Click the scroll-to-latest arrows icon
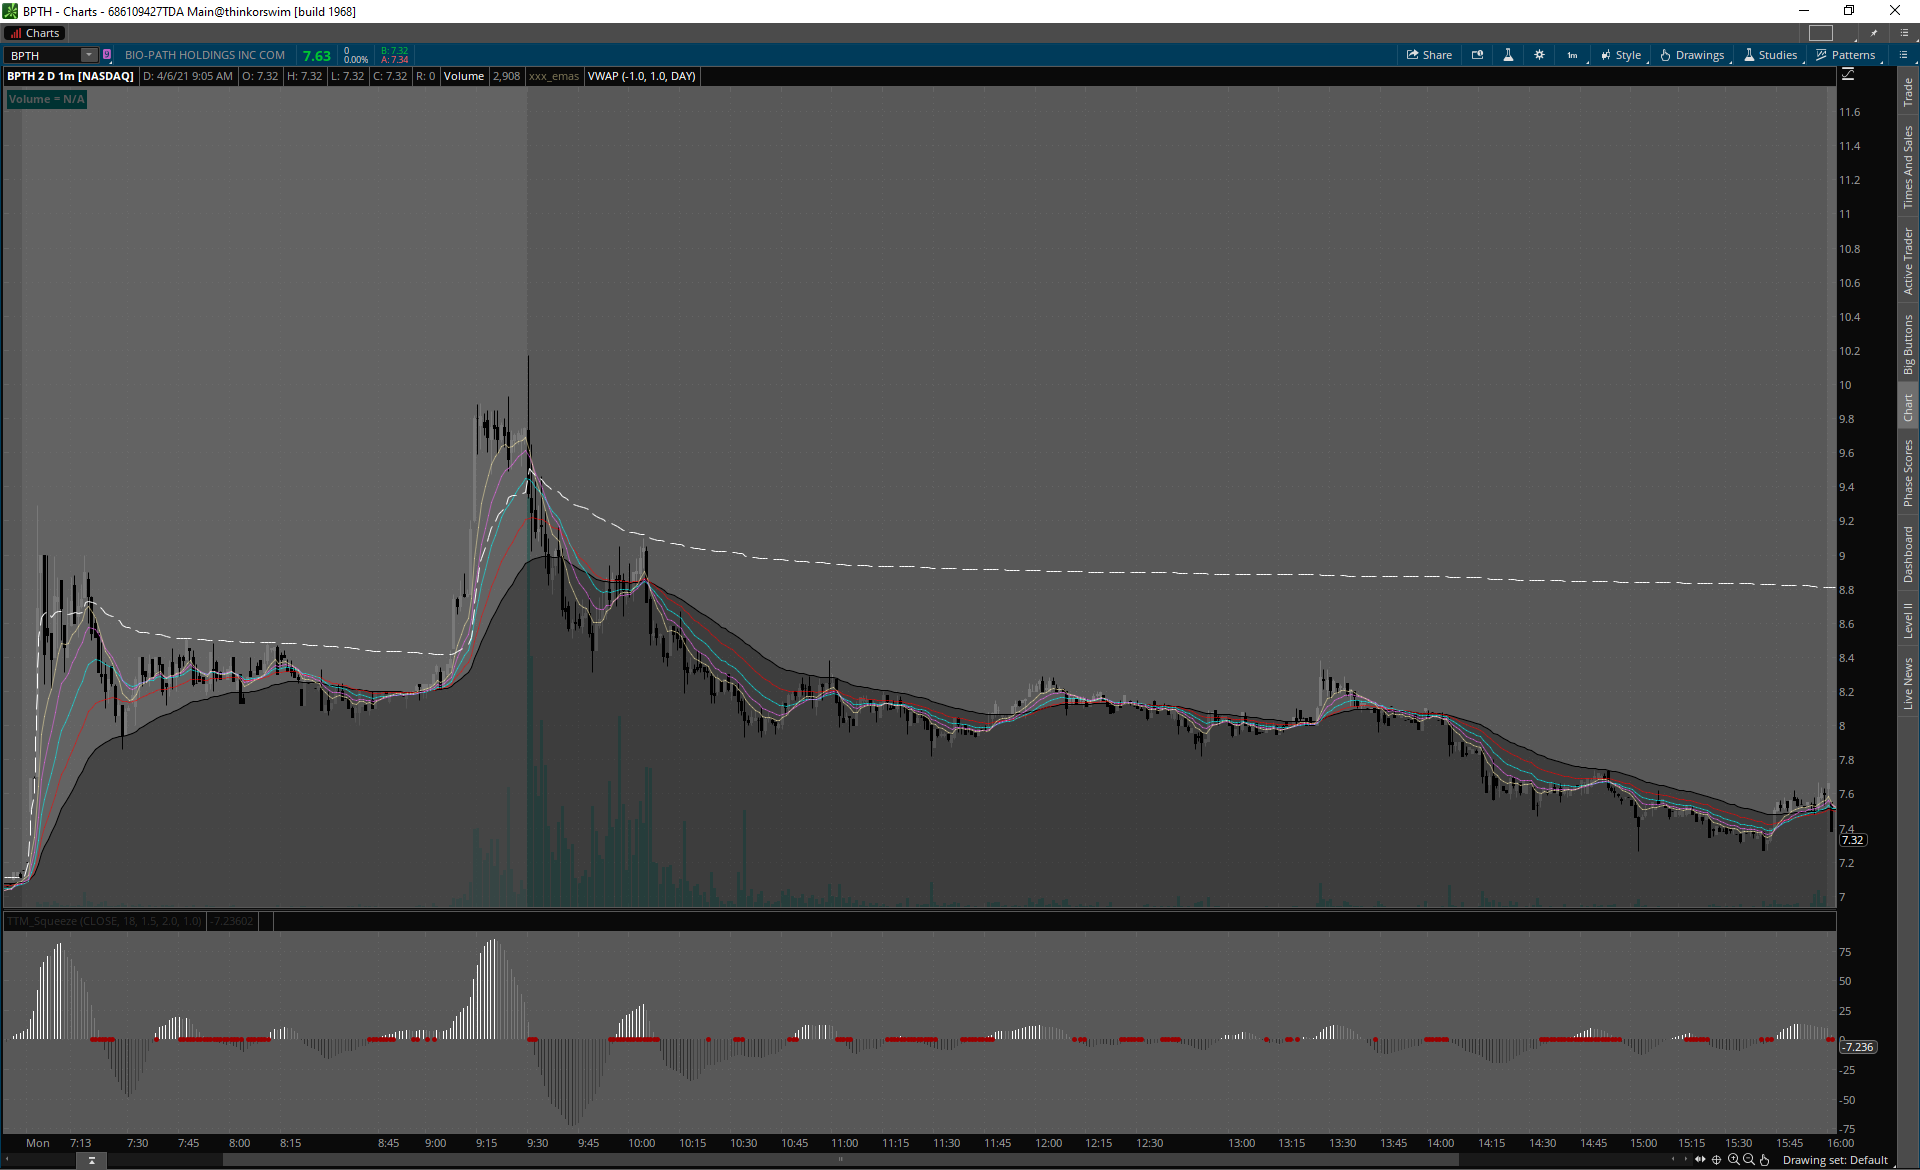This screenshot has width=1920, height=1170. (1700, 1160)
